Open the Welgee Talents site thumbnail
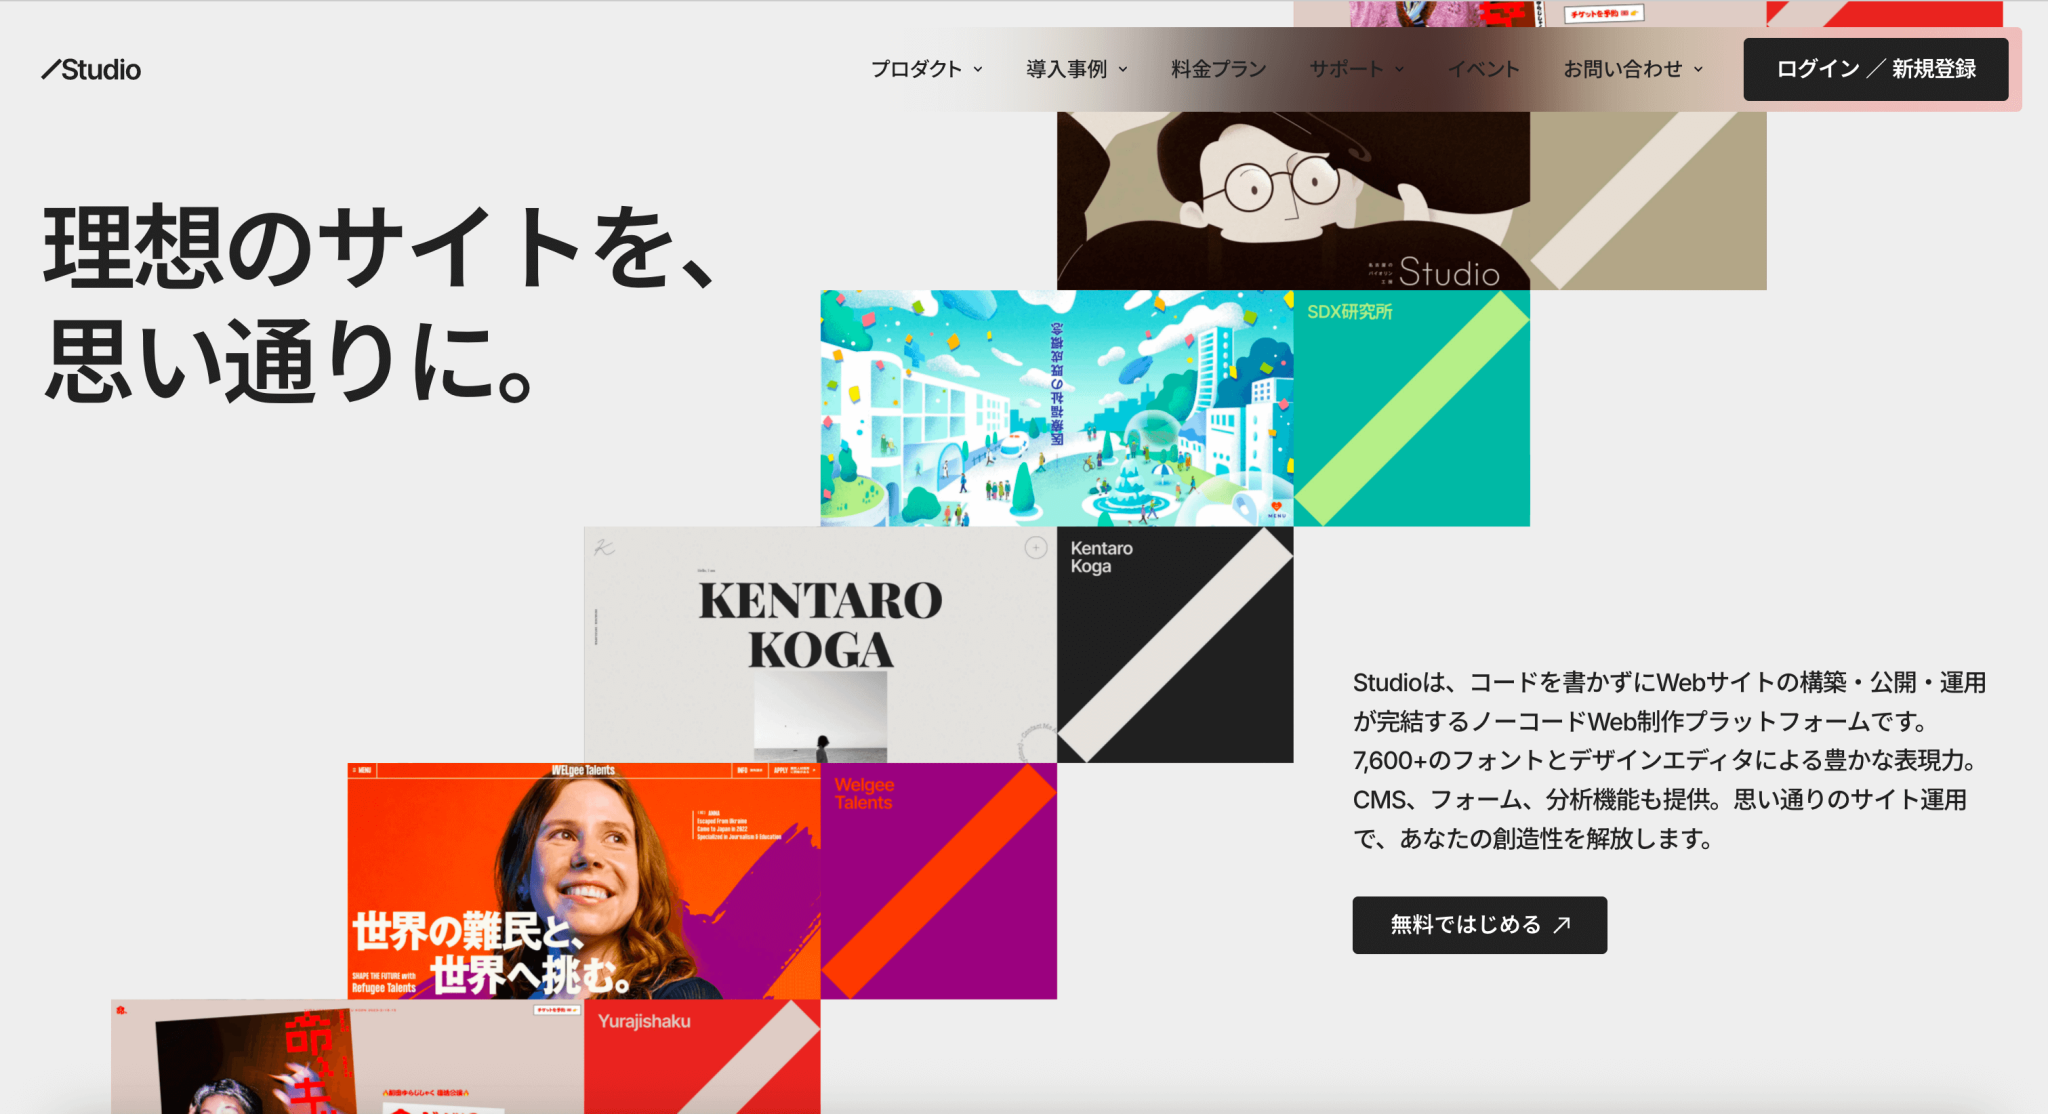The width and height of the screenshot is (2048, 1114). pos(584,881)
